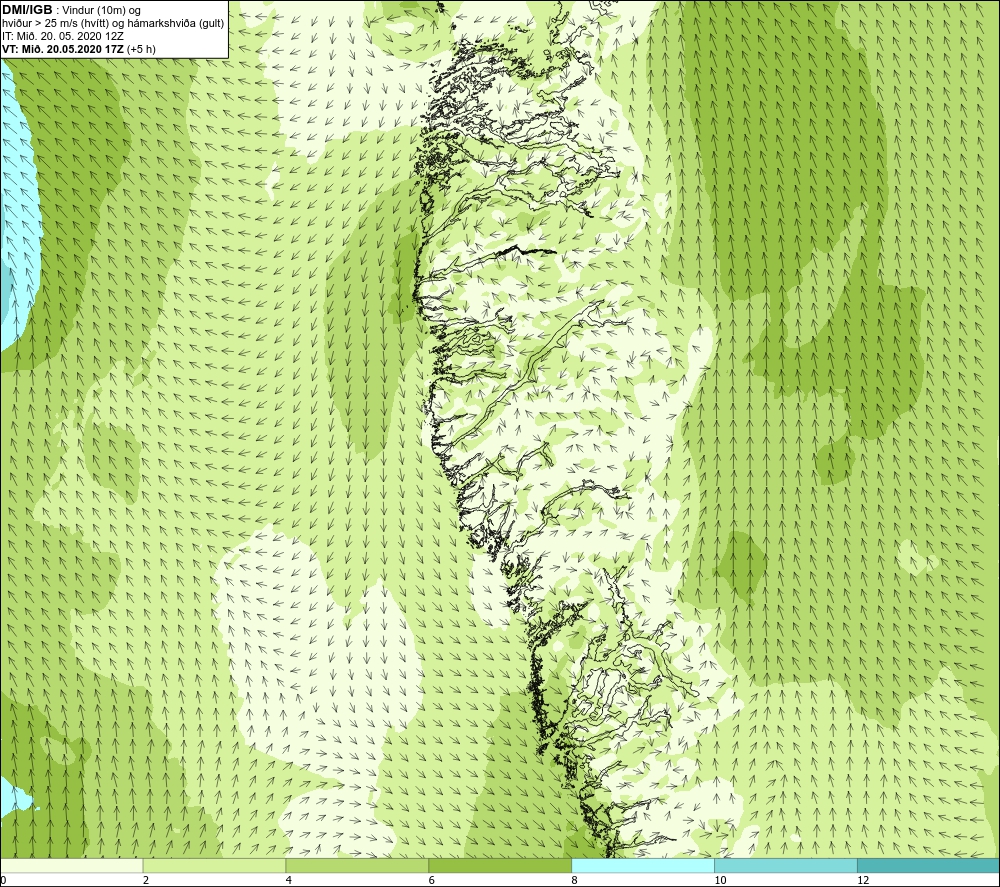Click the scale label '8'
This screenshot has height=887, width=1000.
[575, 881]
